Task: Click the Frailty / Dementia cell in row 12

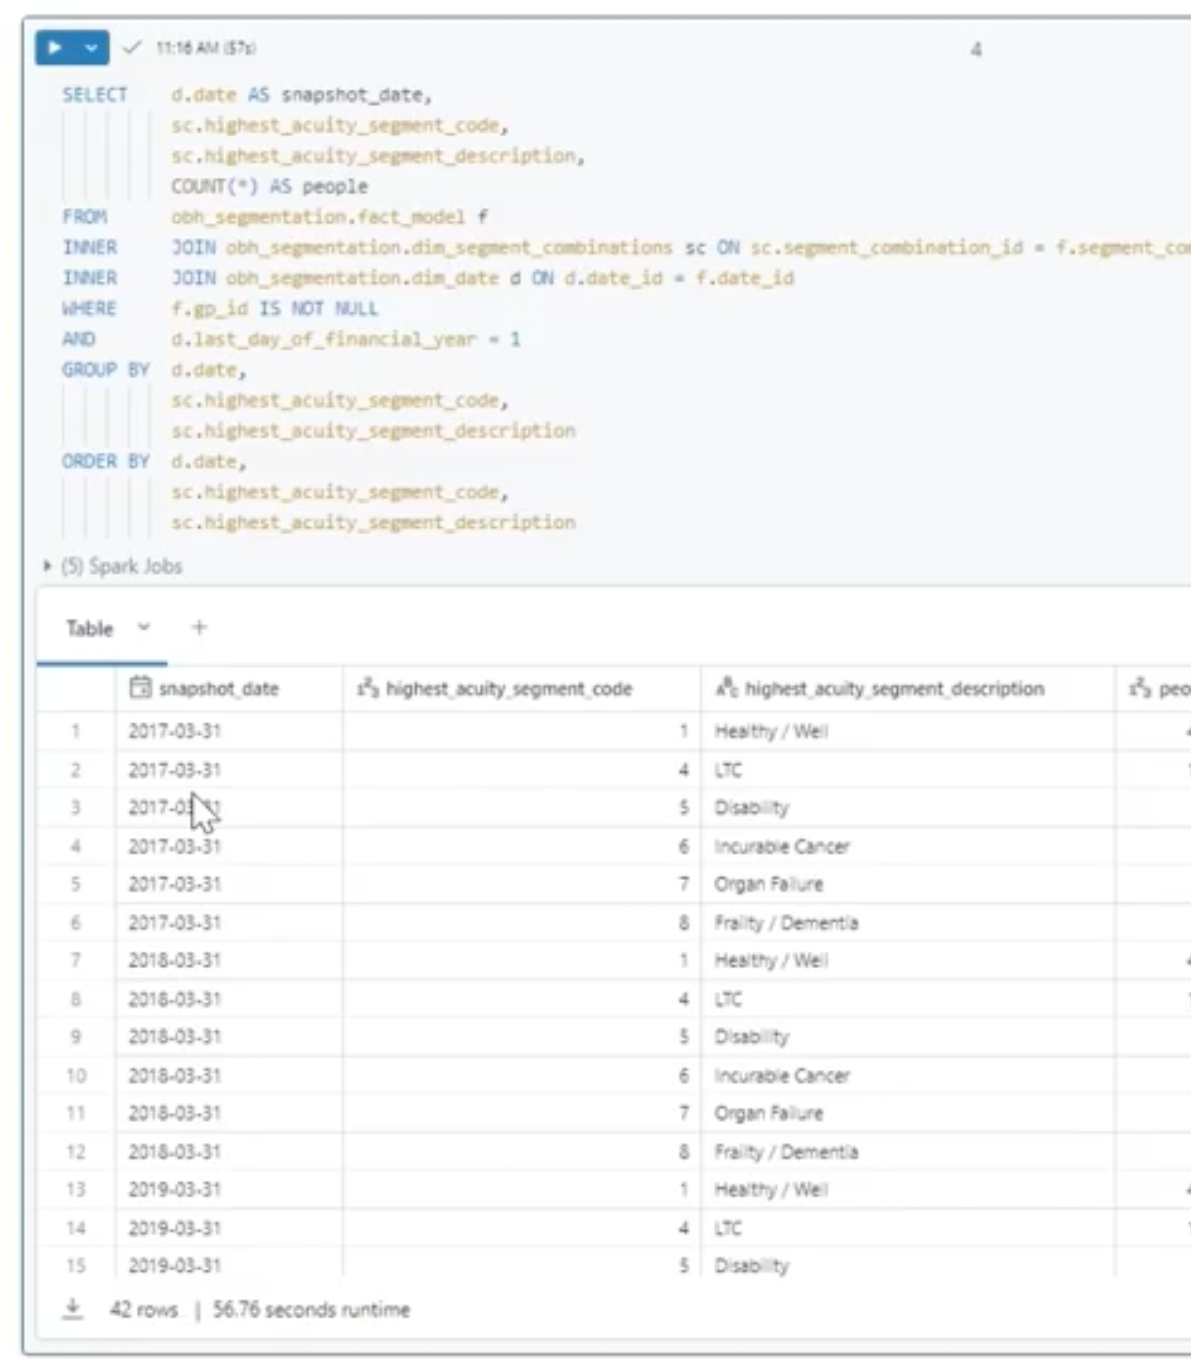Action: pyautogui.click(x=786, y=1151)
